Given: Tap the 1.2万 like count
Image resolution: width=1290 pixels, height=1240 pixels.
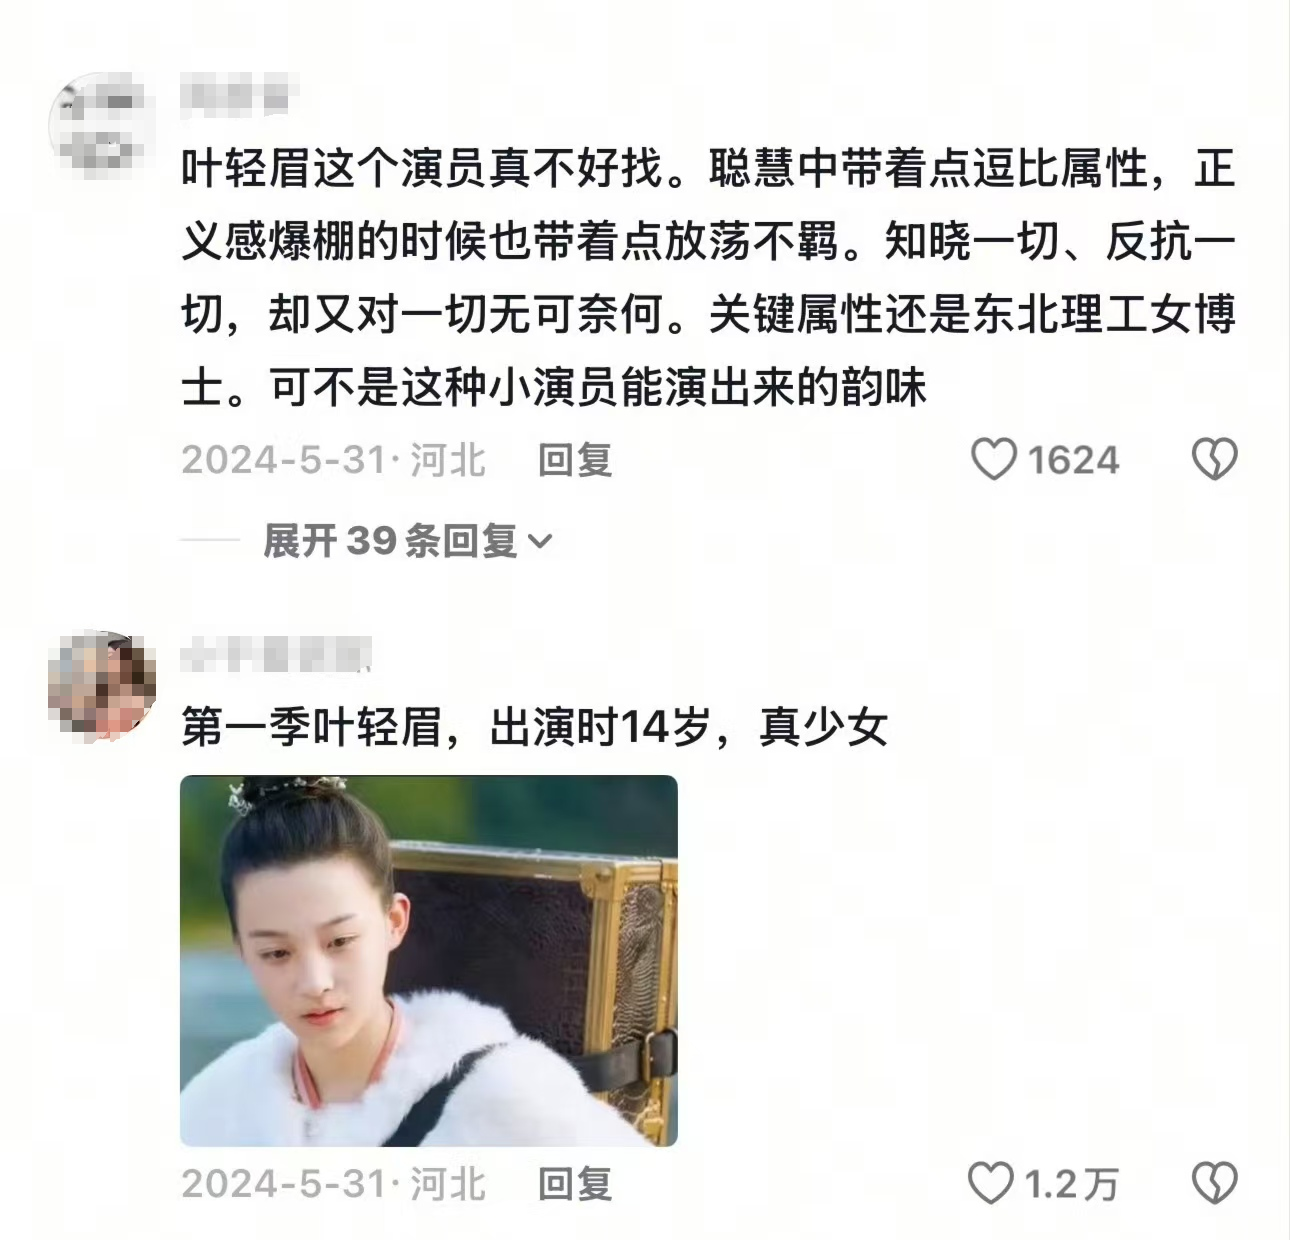Looking at the screenshot, I should tap(1071, 1184).
